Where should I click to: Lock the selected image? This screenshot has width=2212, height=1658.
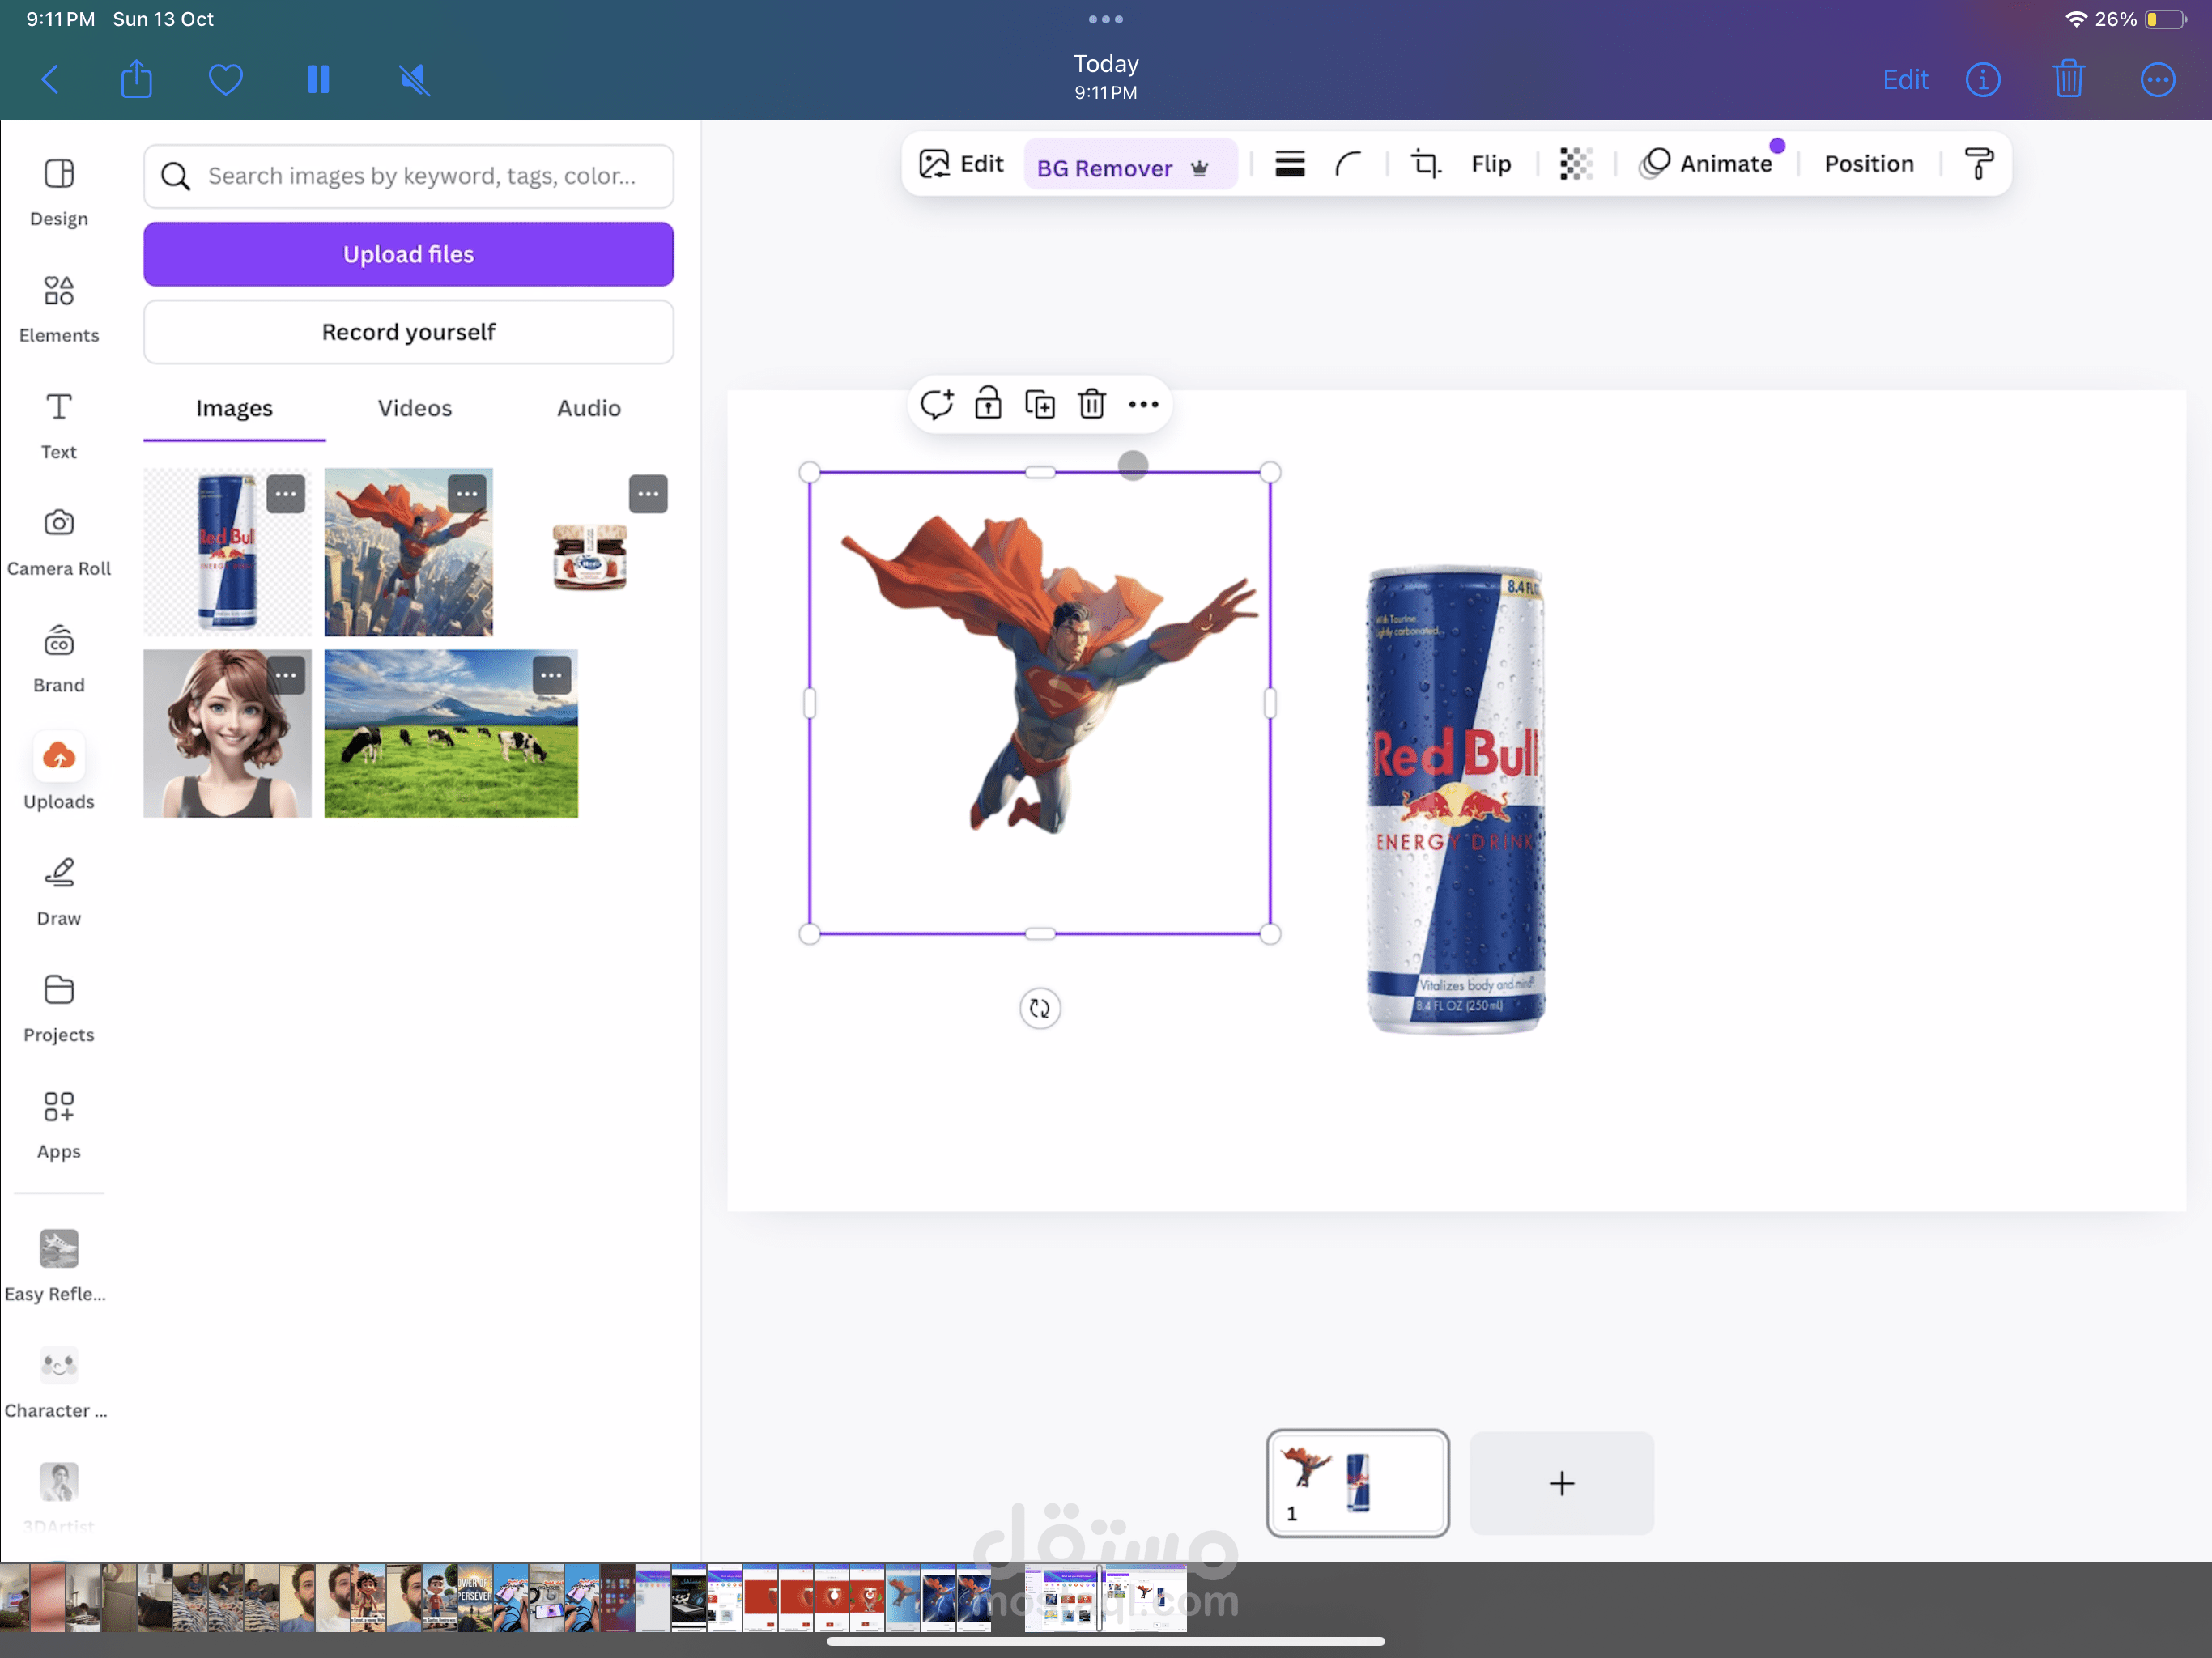[988, 405]
